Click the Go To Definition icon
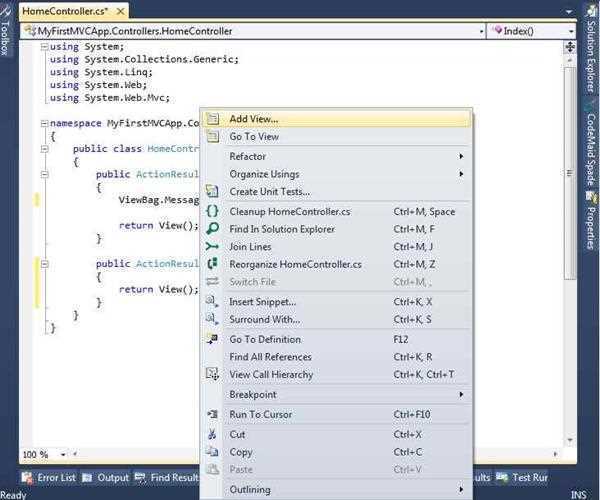Image resolution: width=600 pixels, height=500 pixels. click(x=212, y=339)
